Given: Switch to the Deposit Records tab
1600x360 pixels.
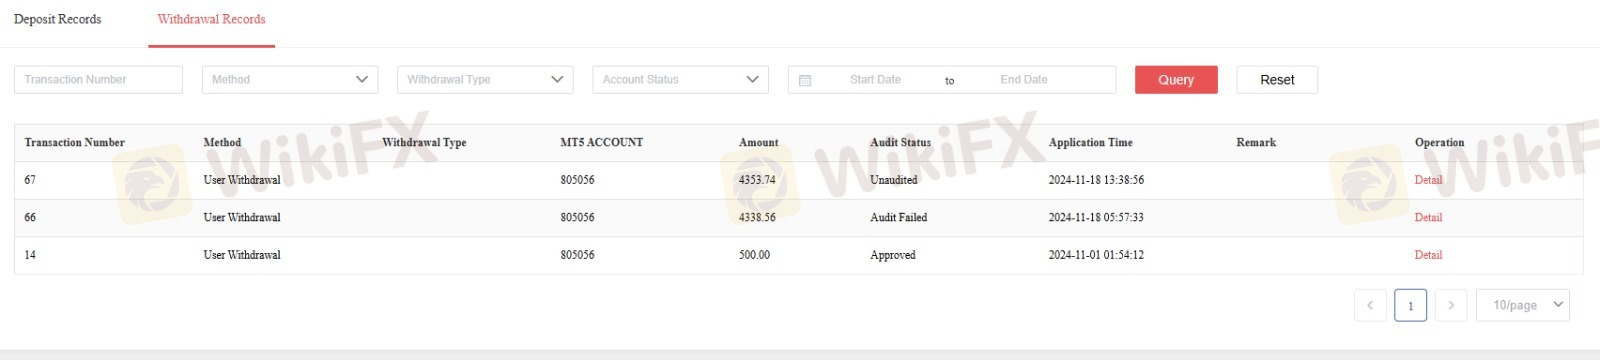Looking at the screenshot, I should coord(57,19).
